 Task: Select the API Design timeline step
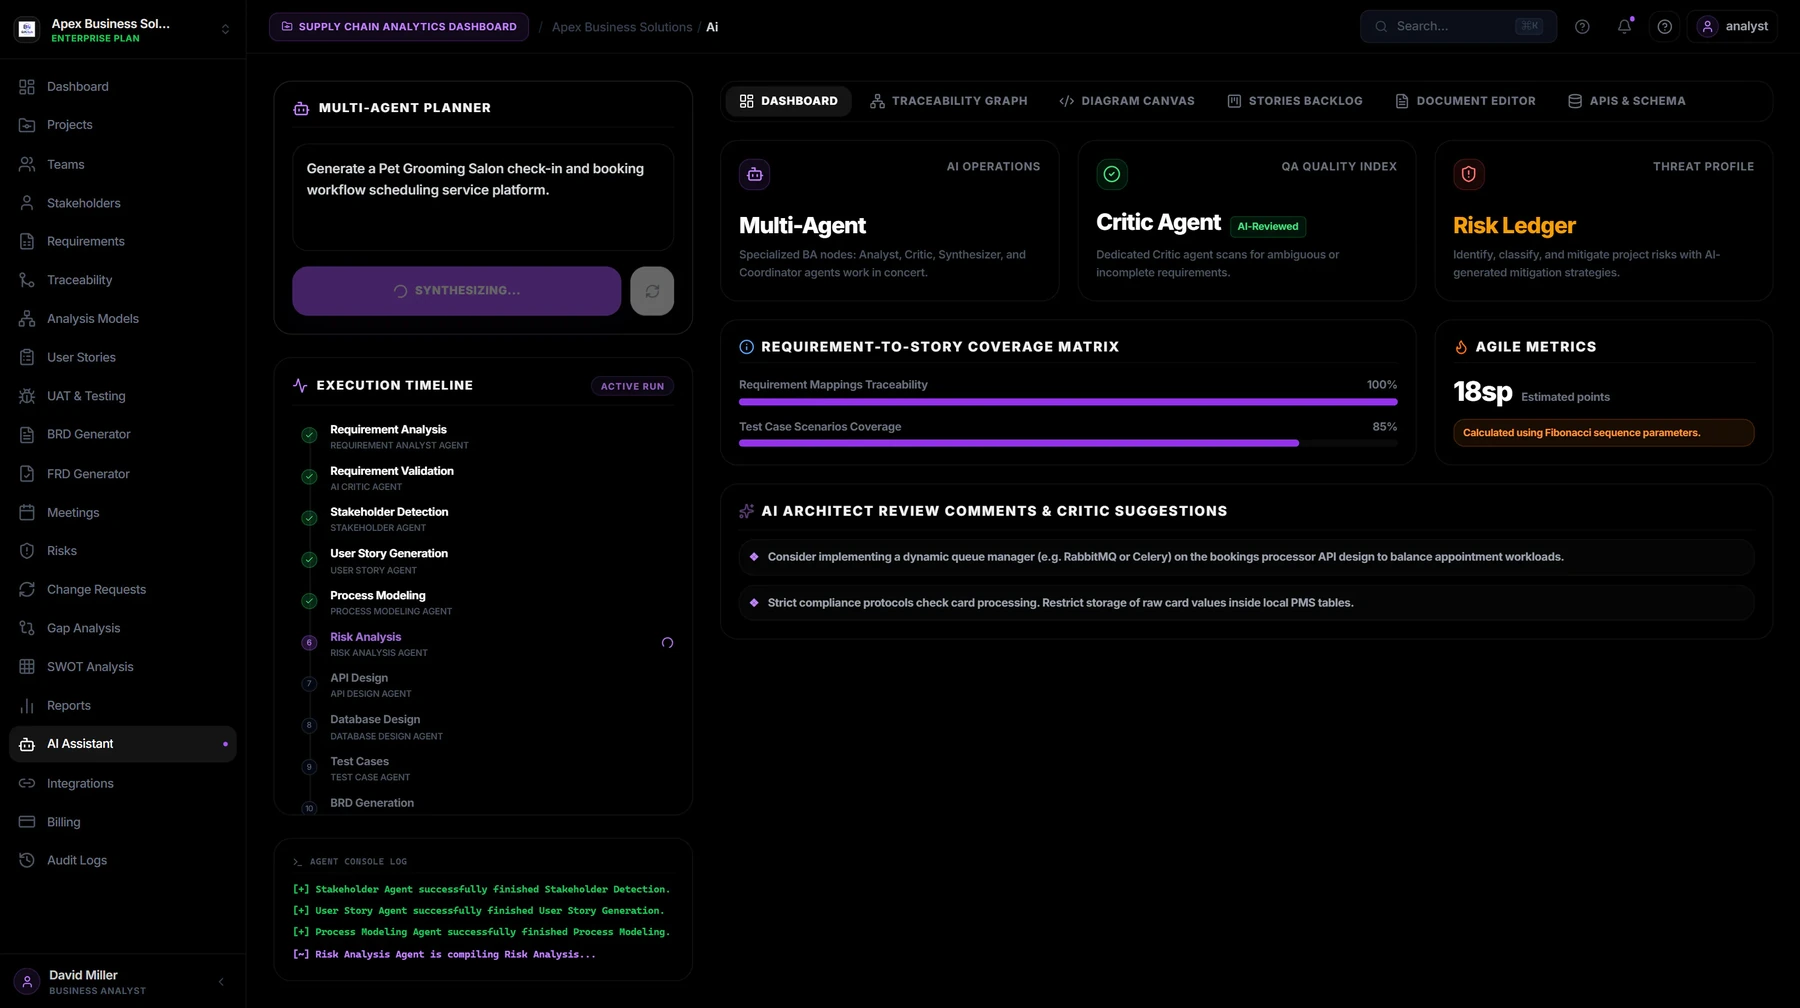[483, 685]
